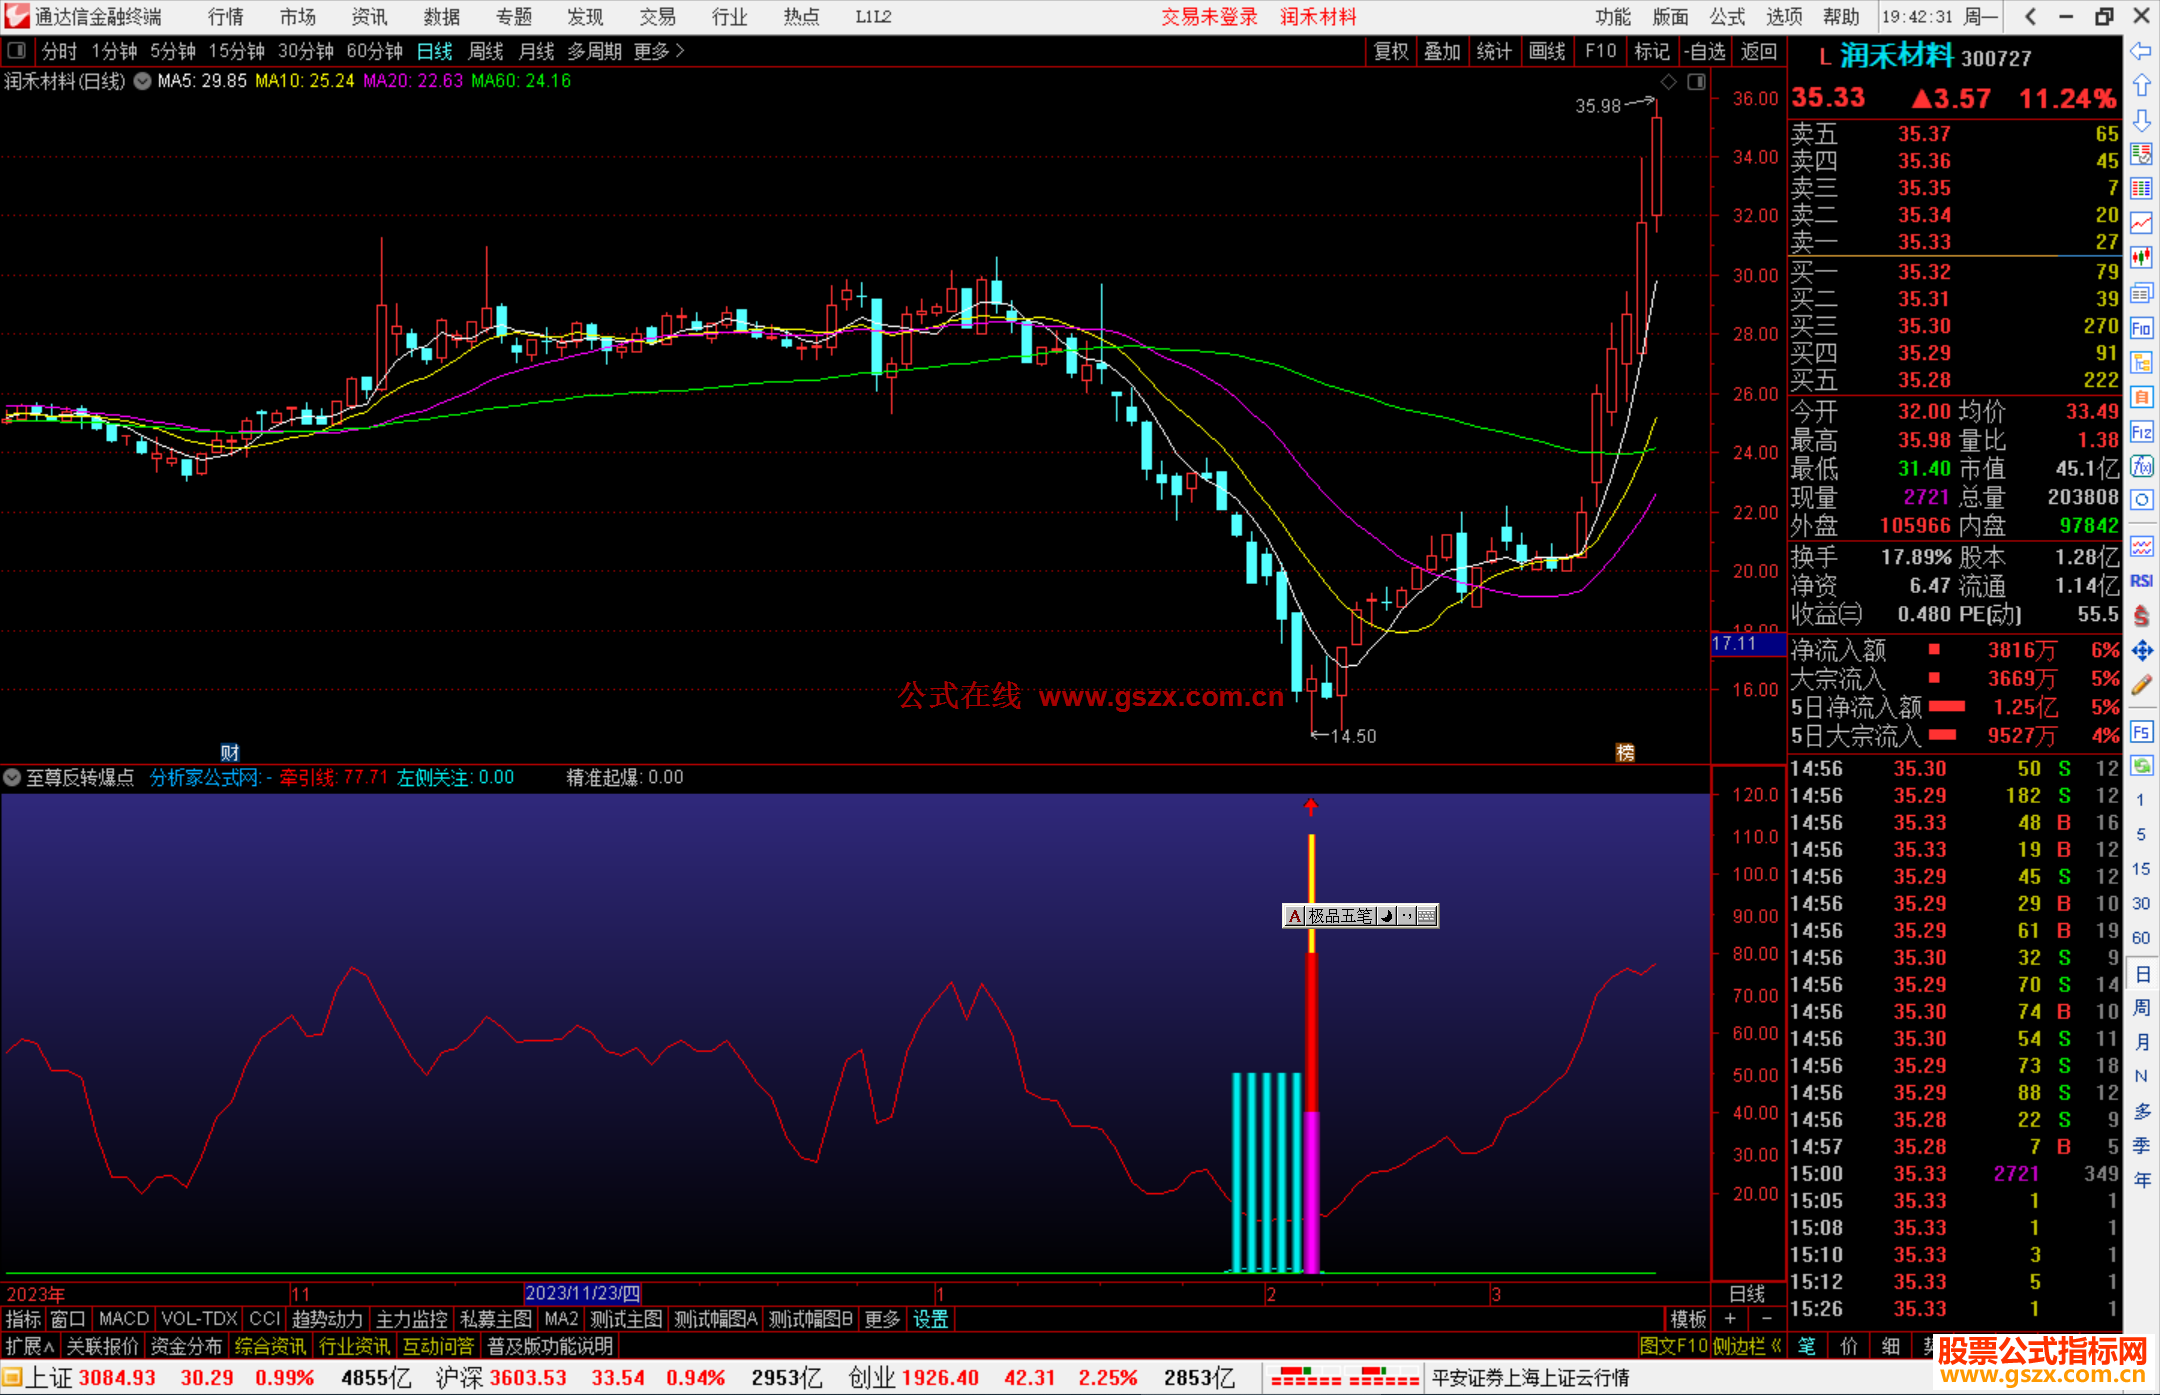Expand the 扩展 panel at bottom

coord(30,1346)
